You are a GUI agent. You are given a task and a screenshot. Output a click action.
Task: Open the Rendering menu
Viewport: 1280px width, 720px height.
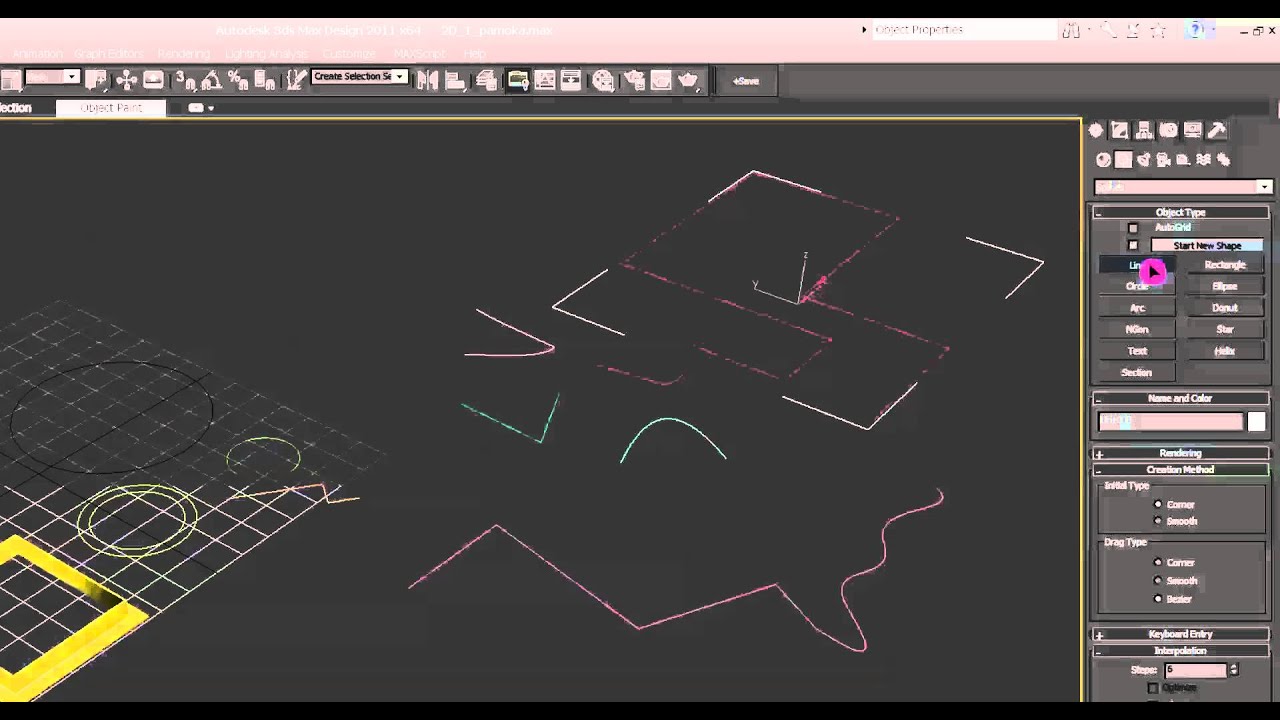click(x=184, y=53)
